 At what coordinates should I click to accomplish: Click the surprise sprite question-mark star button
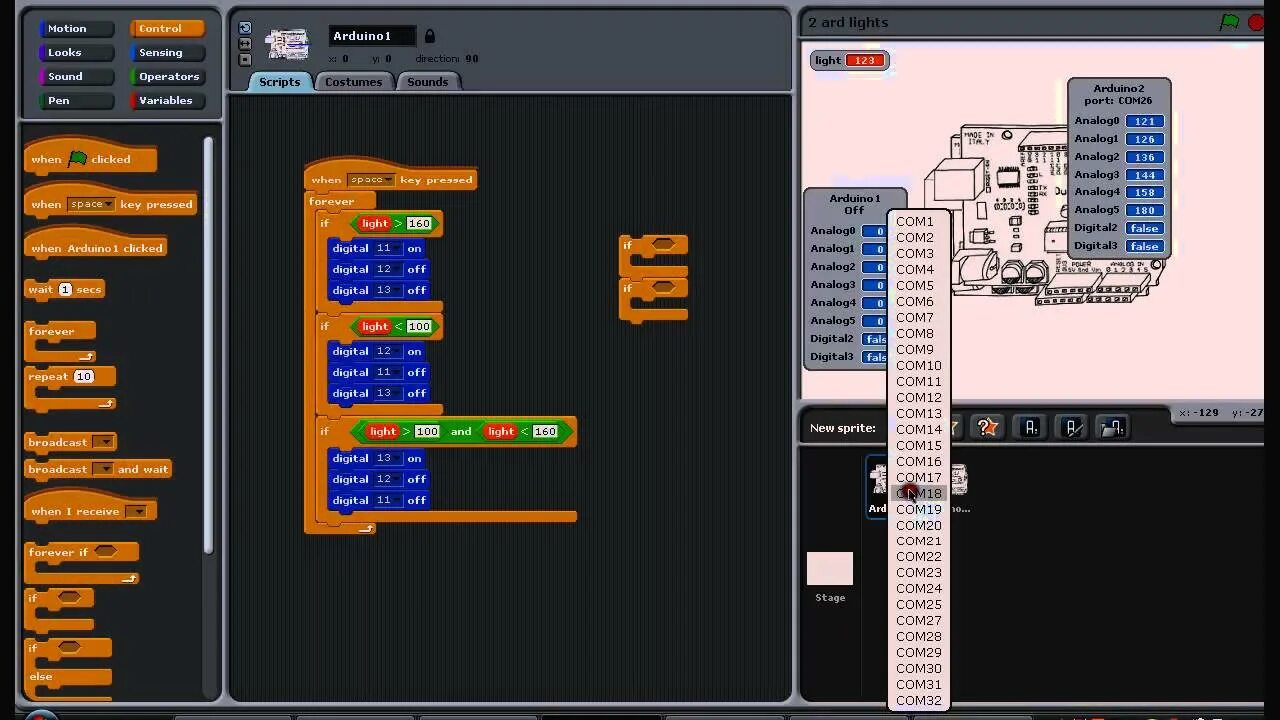tap(987, 428)
